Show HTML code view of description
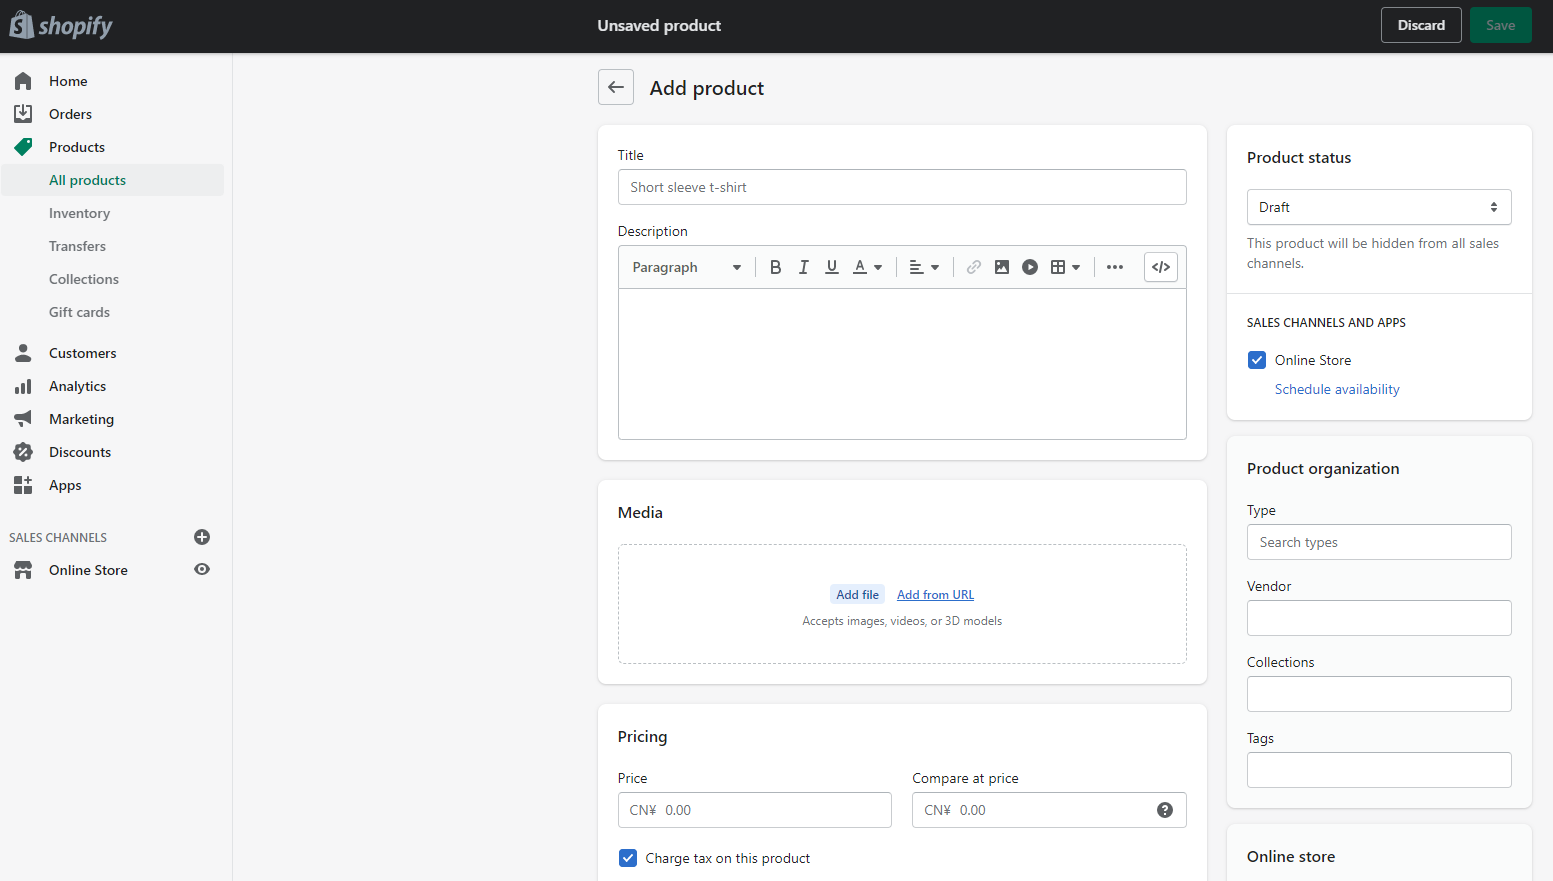This screenshot has height=881, width=1553. pos(1160,267)
